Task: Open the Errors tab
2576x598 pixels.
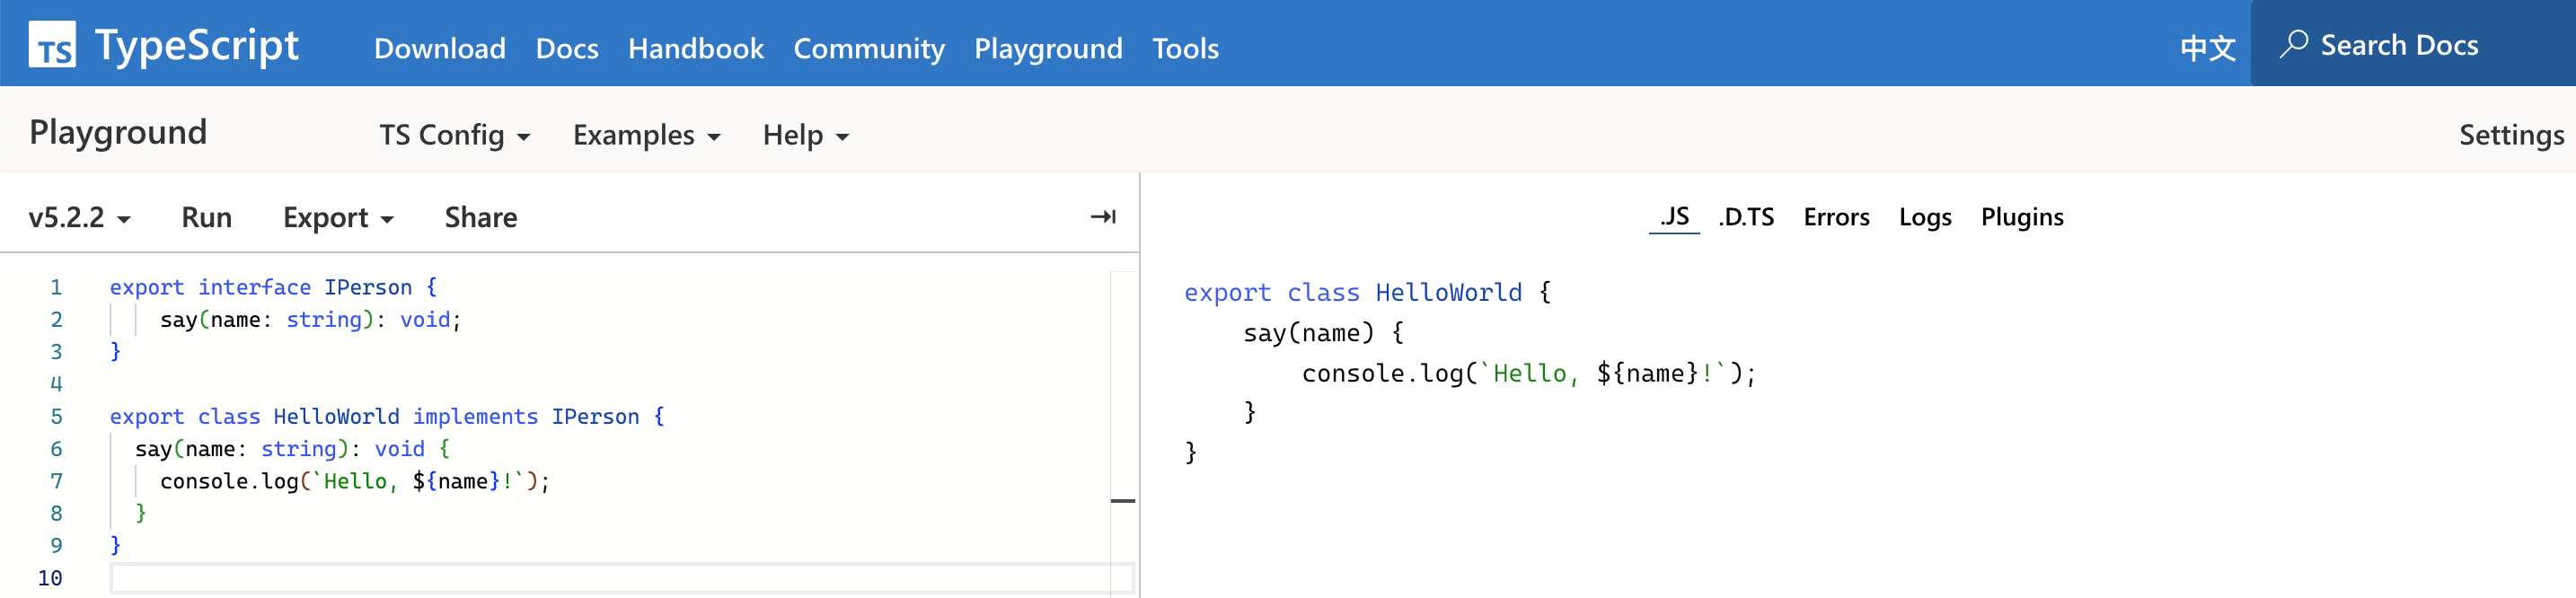Action: tap(1836, 216)
